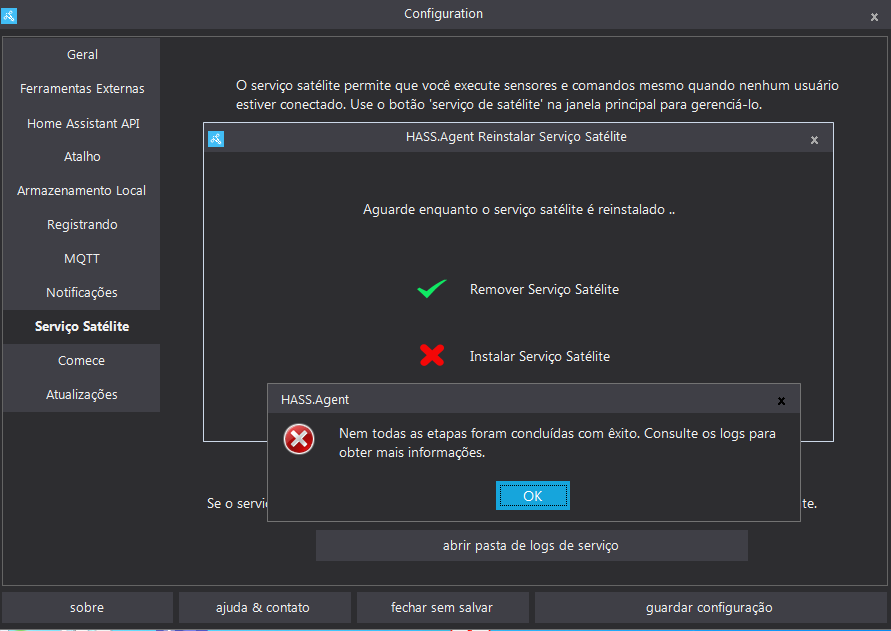This screenshot has width=891, height=631.
Task: Open the Notificações section
Action: tap(81, 292)
